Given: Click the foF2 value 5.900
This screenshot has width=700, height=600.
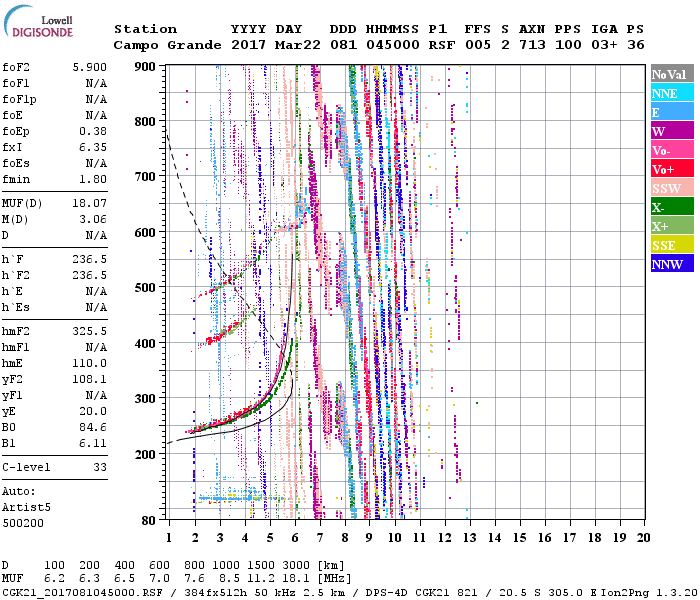Looking at the screenshot, I should click(90, 67).
